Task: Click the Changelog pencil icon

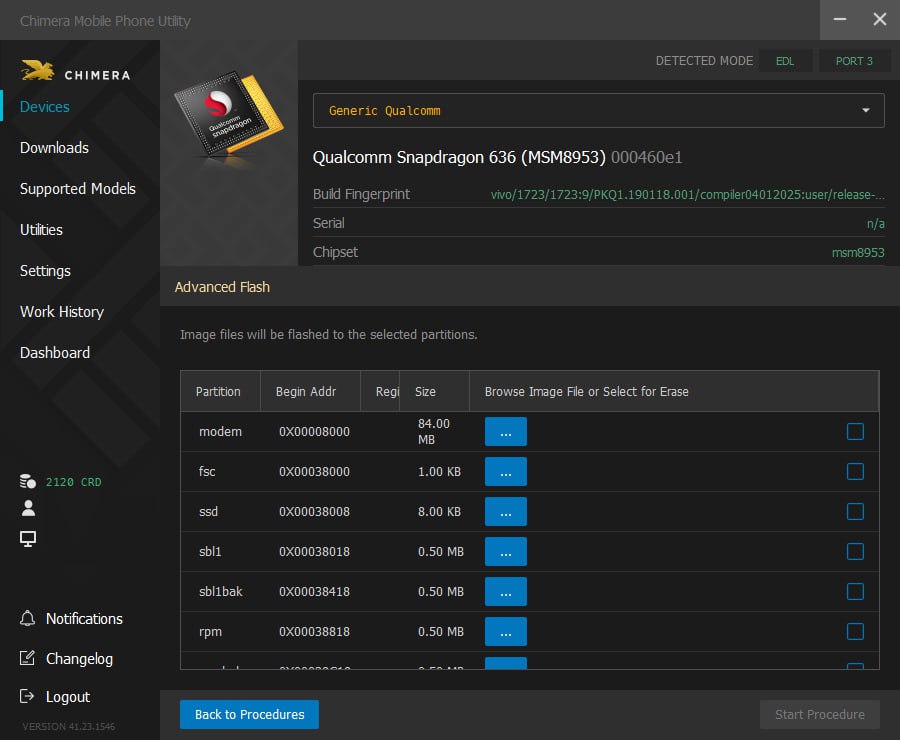Action: pyautogui.click(x=28, y=659)
